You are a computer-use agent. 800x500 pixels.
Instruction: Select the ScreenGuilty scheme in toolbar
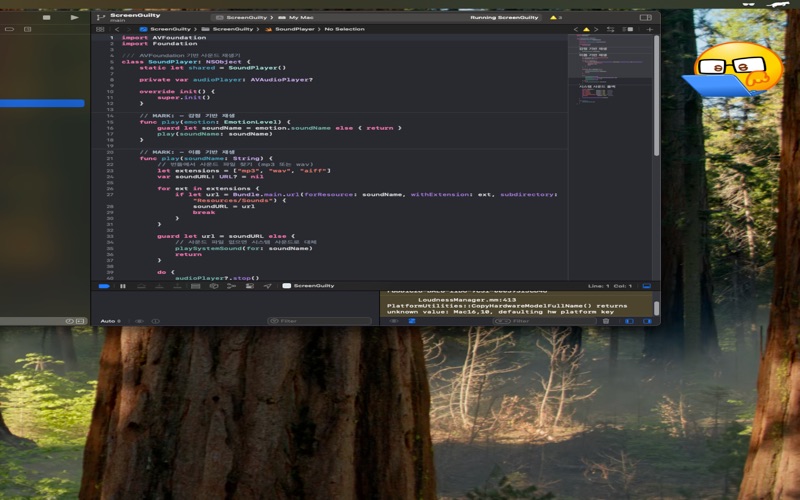point(242,17)
